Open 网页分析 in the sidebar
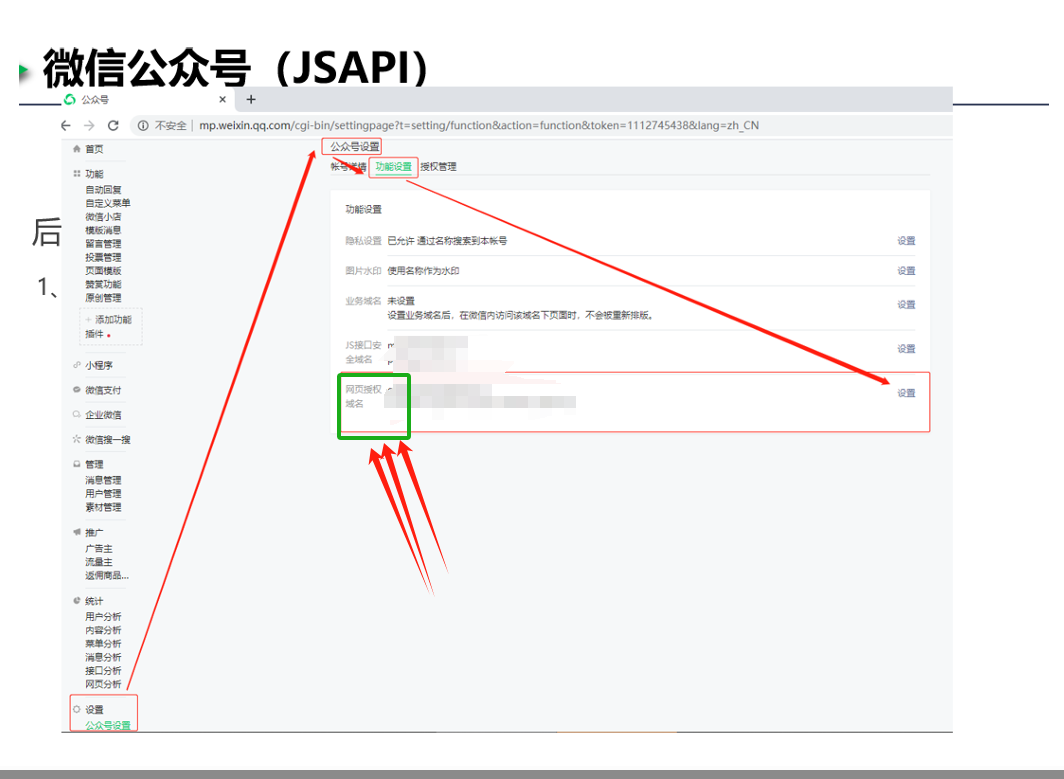The width and height of the screenshot is (1064, 779). click(x=103, y=685)
